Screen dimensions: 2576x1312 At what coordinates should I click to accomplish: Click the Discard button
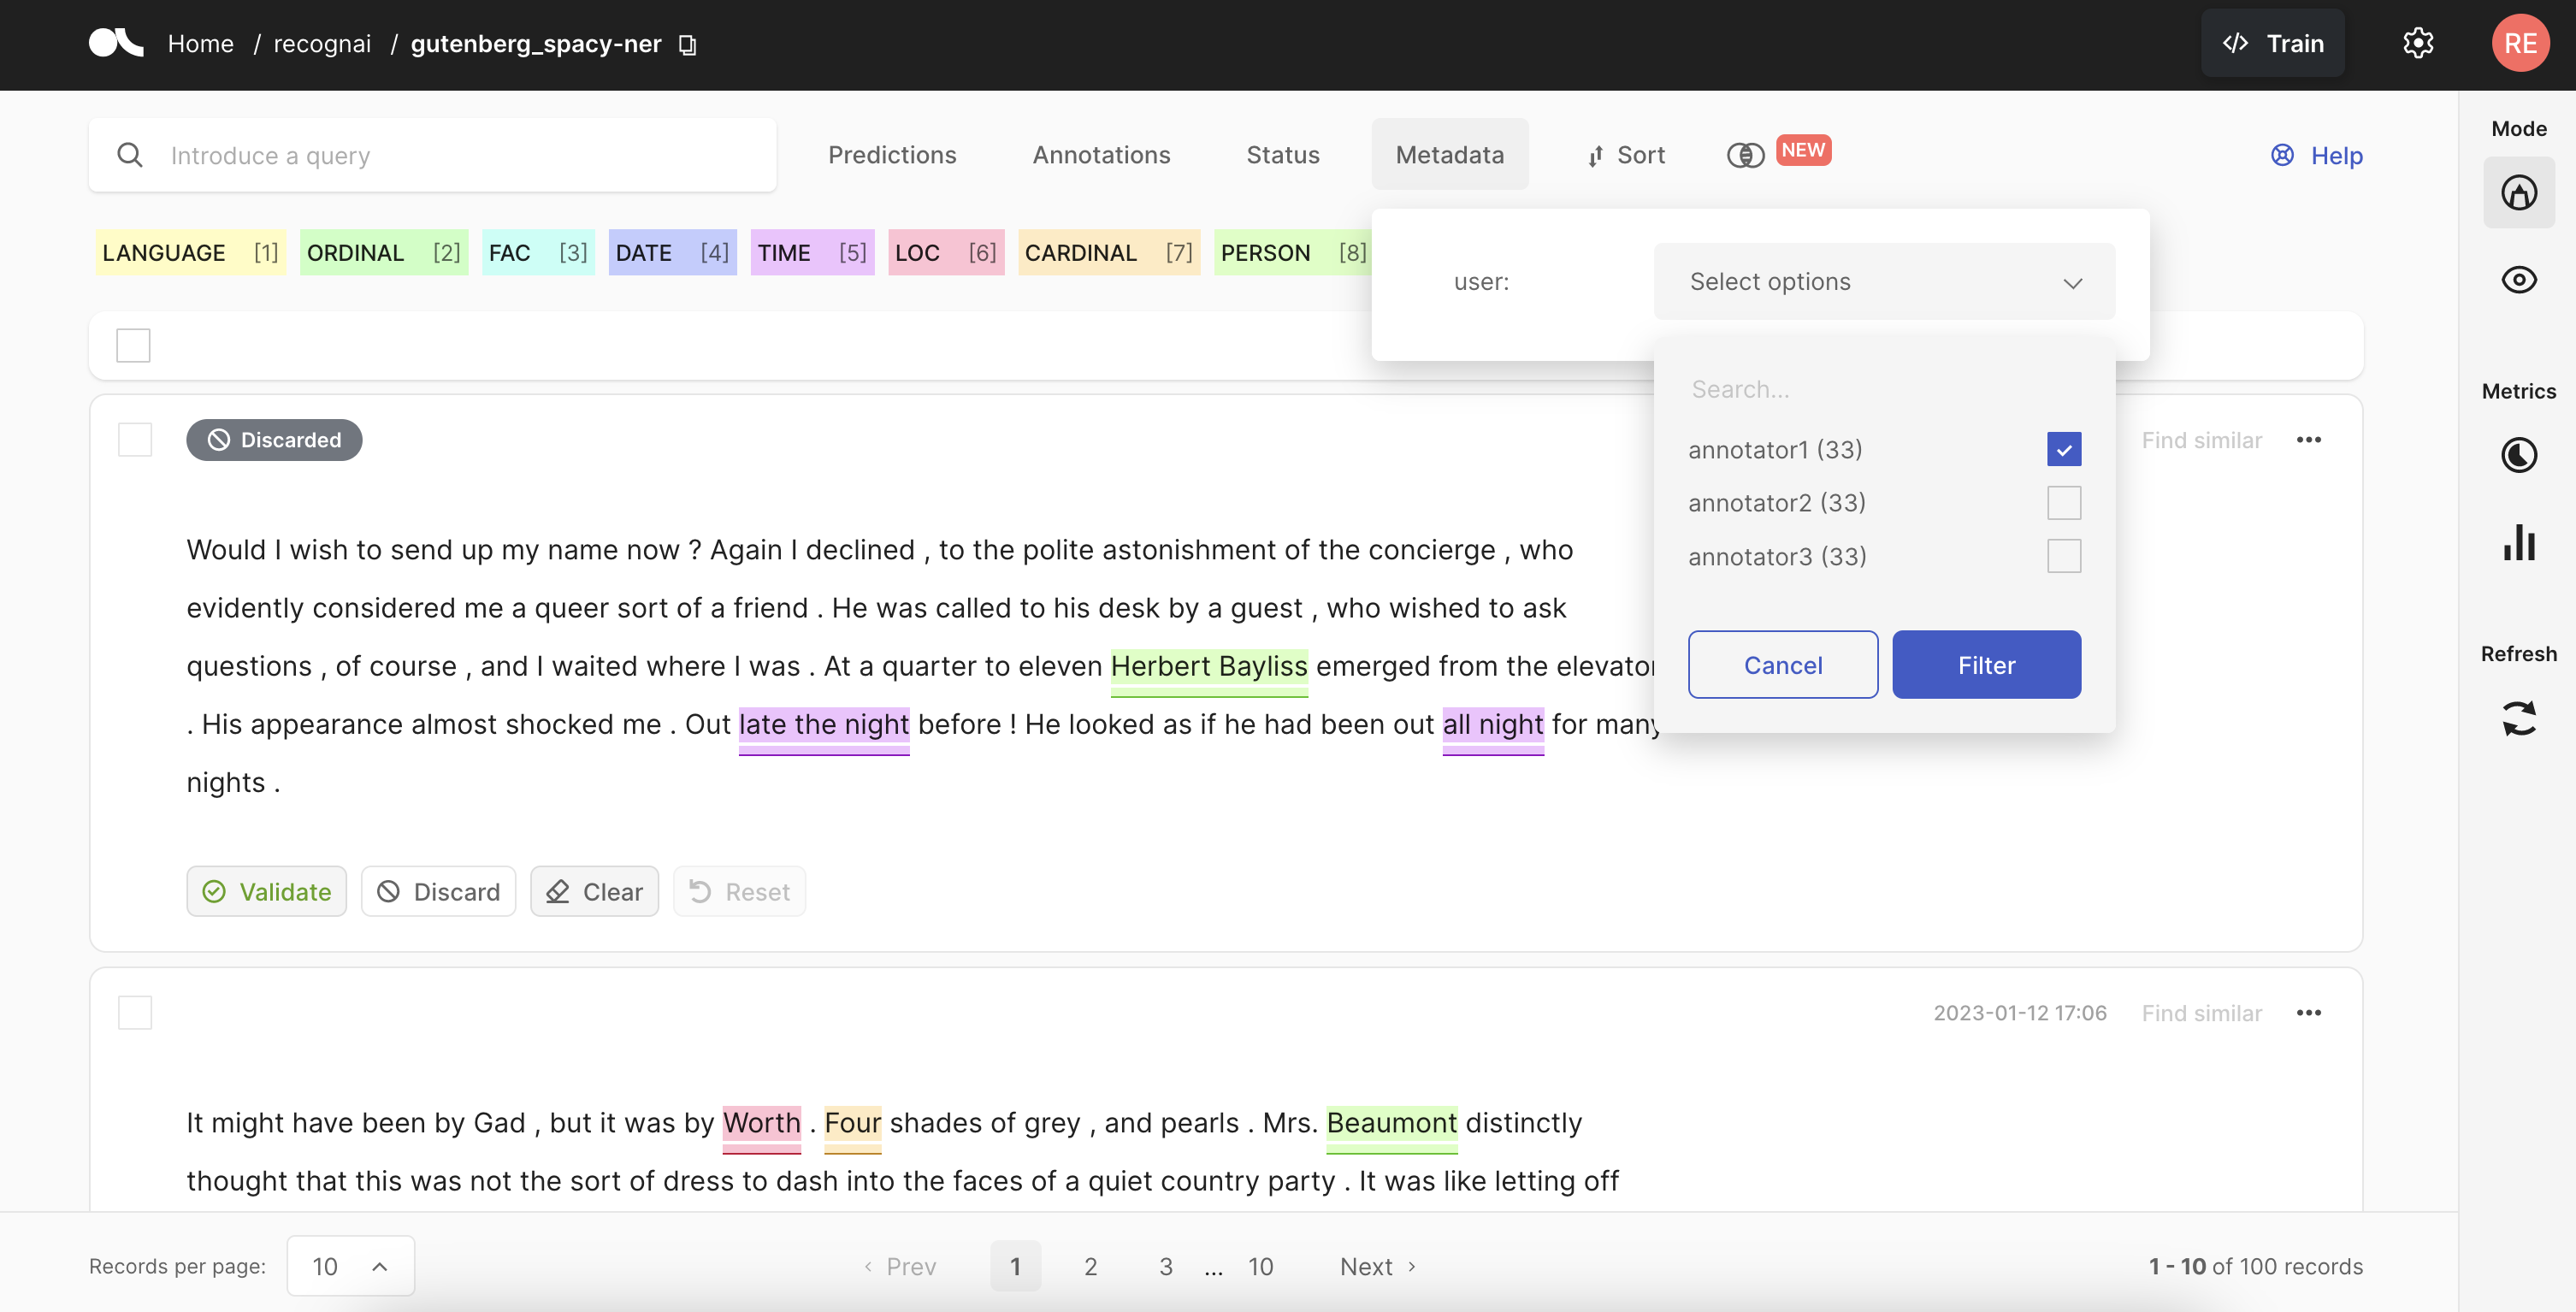point(438,891)
